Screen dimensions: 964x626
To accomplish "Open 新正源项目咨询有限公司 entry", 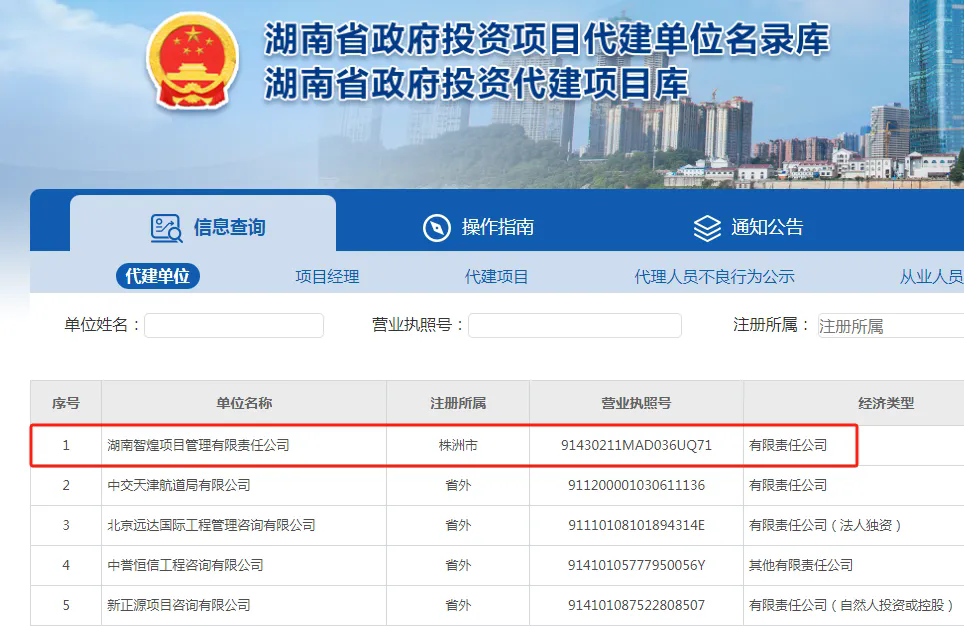I will (178, 605).
